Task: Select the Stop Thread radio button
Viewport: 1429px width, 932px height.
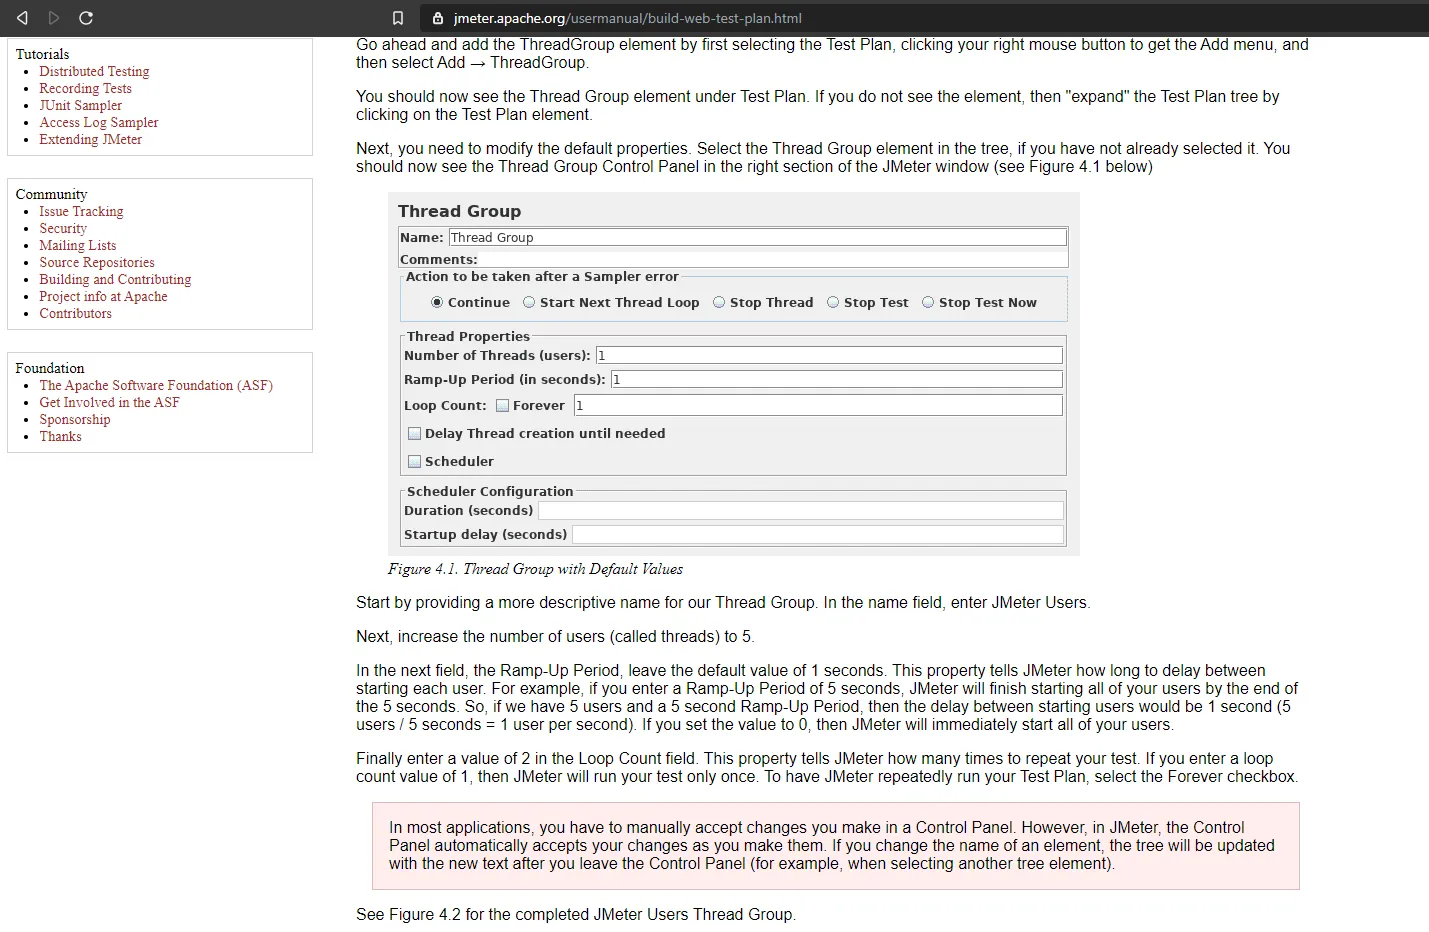Action: coord(719,302)
